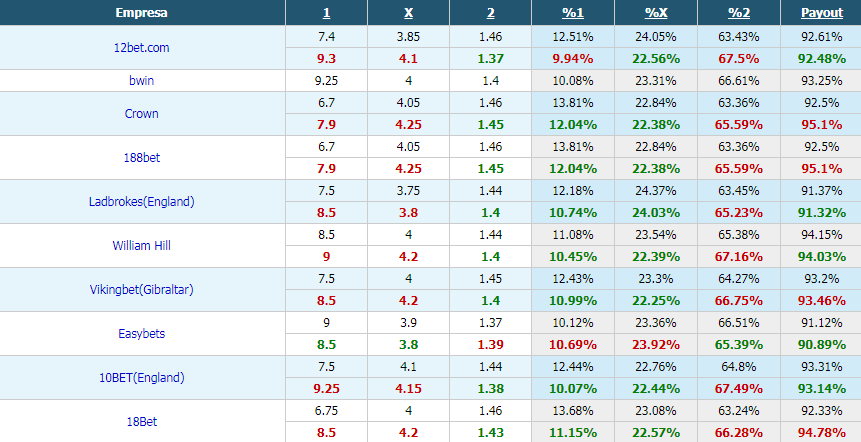Image resolution: width=861 pixels, height=442 pixels.
Task: Open the 12bet.com bookmaker link
Action: [142, 48]
